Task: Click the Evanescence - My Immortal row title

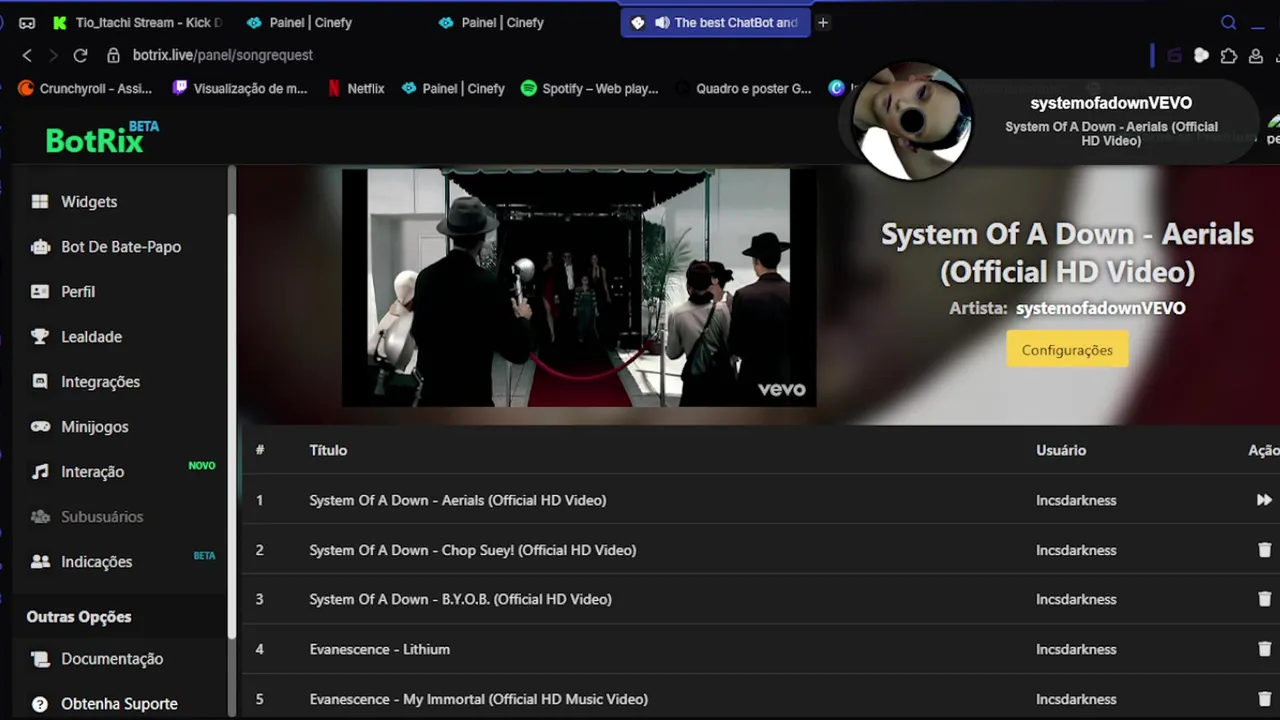Action: (479, 699)
